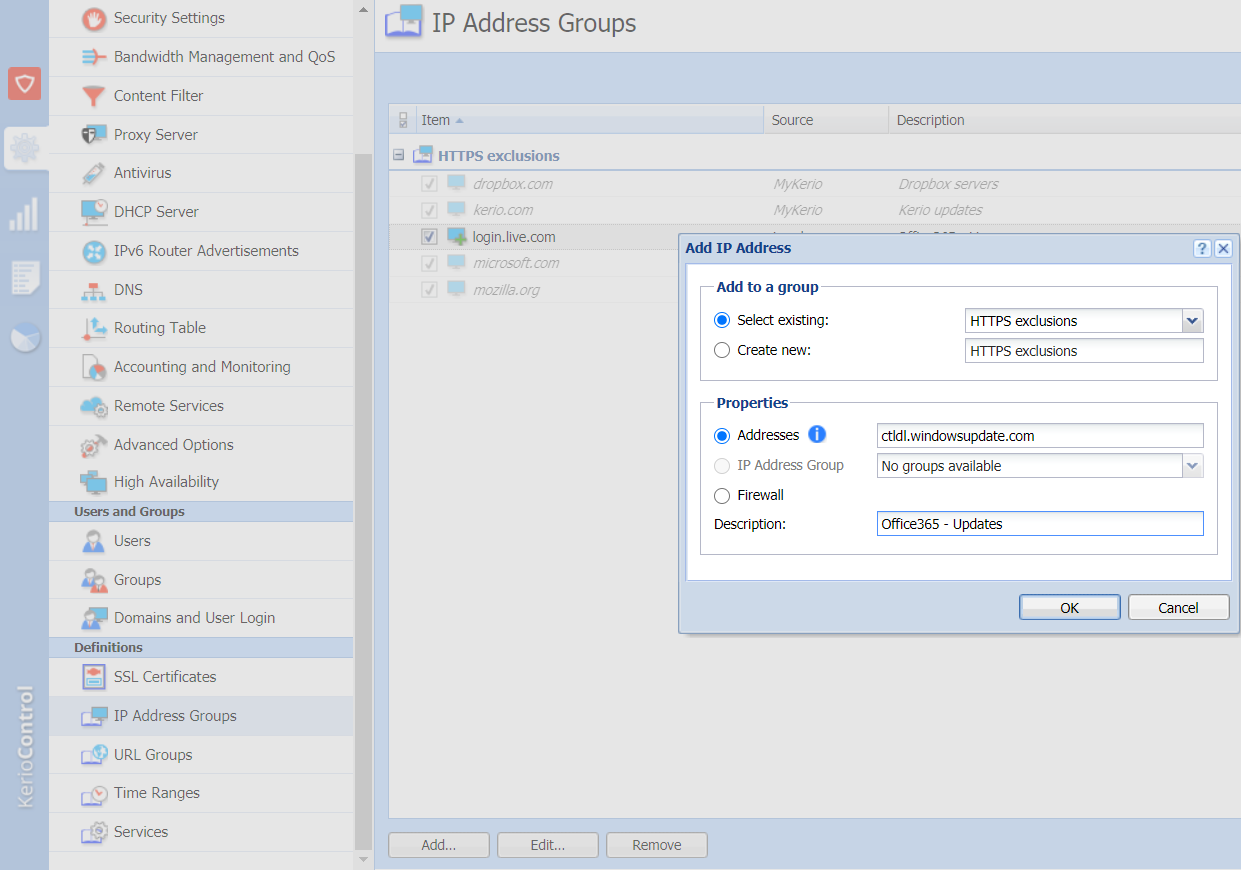Viewport: 1241px width, 871px height.
Task: Click the IPv6 Router Advertisements icon
Action: [x=94, y=251]
